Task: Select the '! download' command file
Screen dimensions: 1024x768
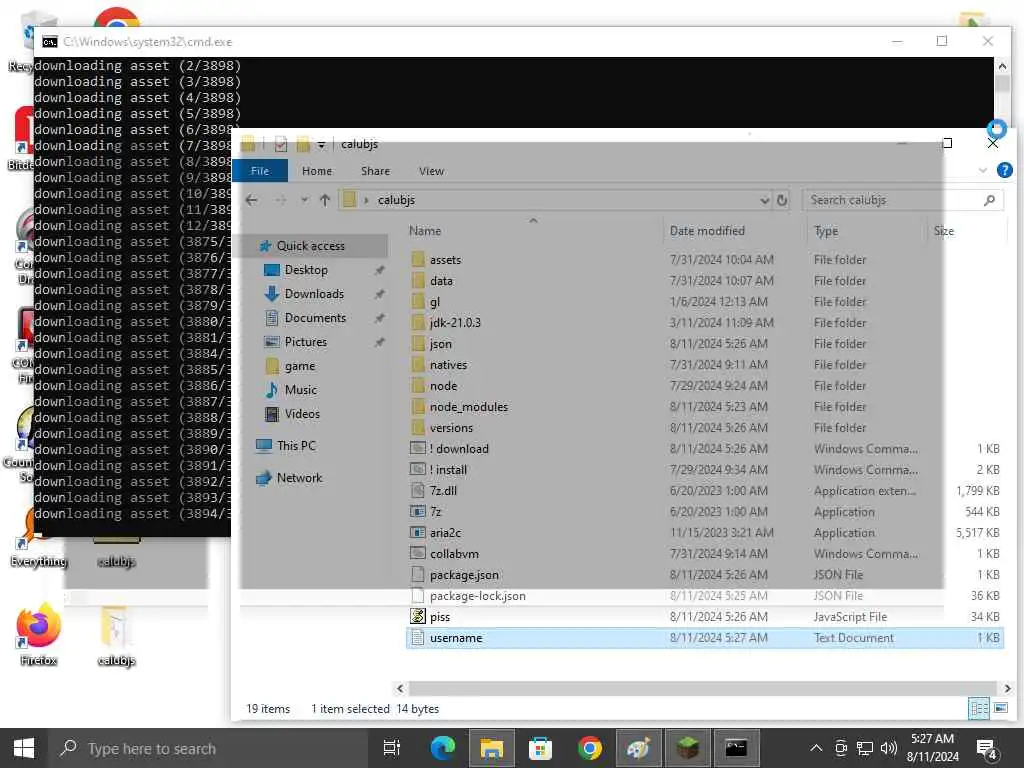Action: (x=459, y=449)
